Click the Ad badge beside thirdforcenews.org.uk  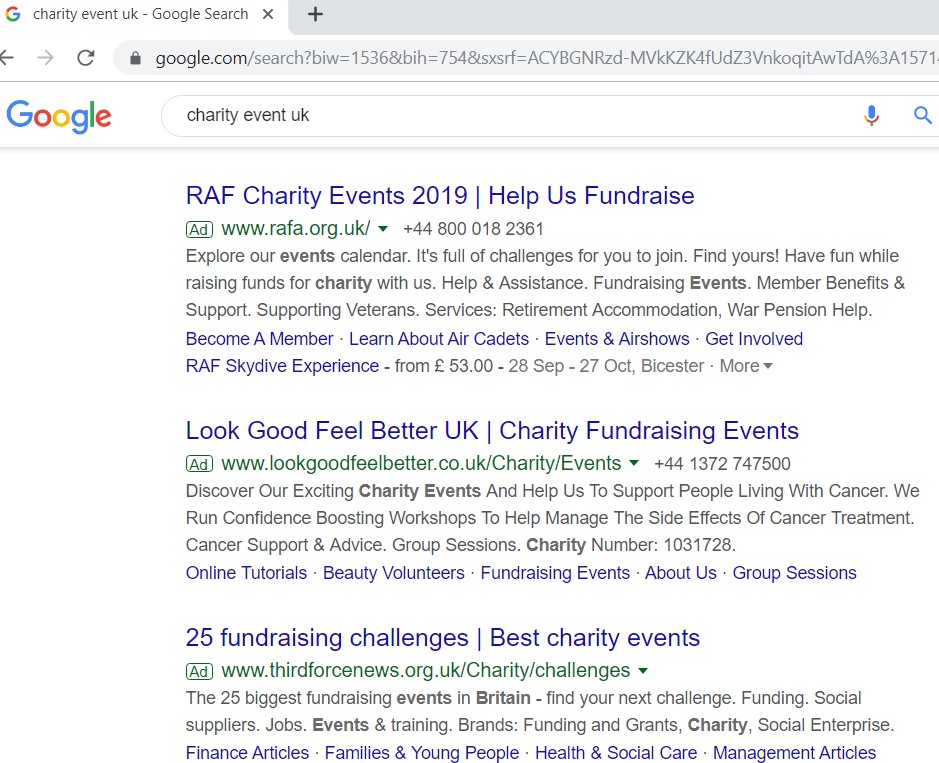(199, 671)
